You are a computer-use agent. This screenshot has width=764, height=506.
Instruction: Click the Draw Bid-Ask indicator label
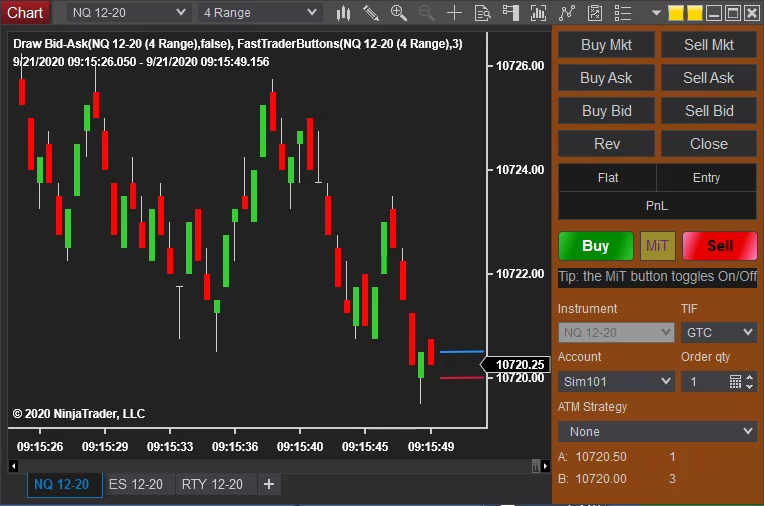coord(237,44)
